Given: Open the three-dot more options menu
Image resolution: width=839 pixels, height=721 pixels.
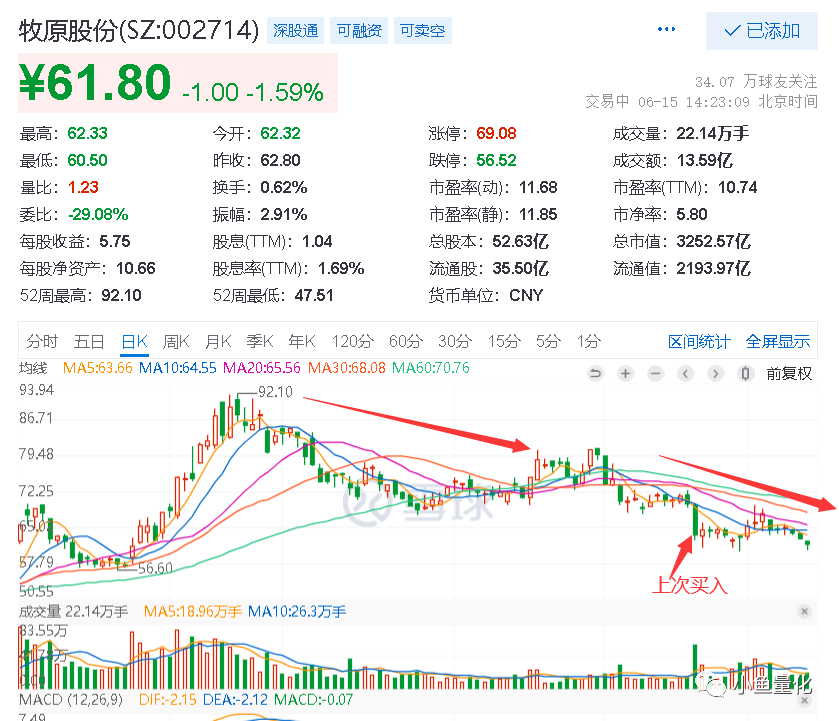Looking at the screenshot, I should tap(666, 29).
